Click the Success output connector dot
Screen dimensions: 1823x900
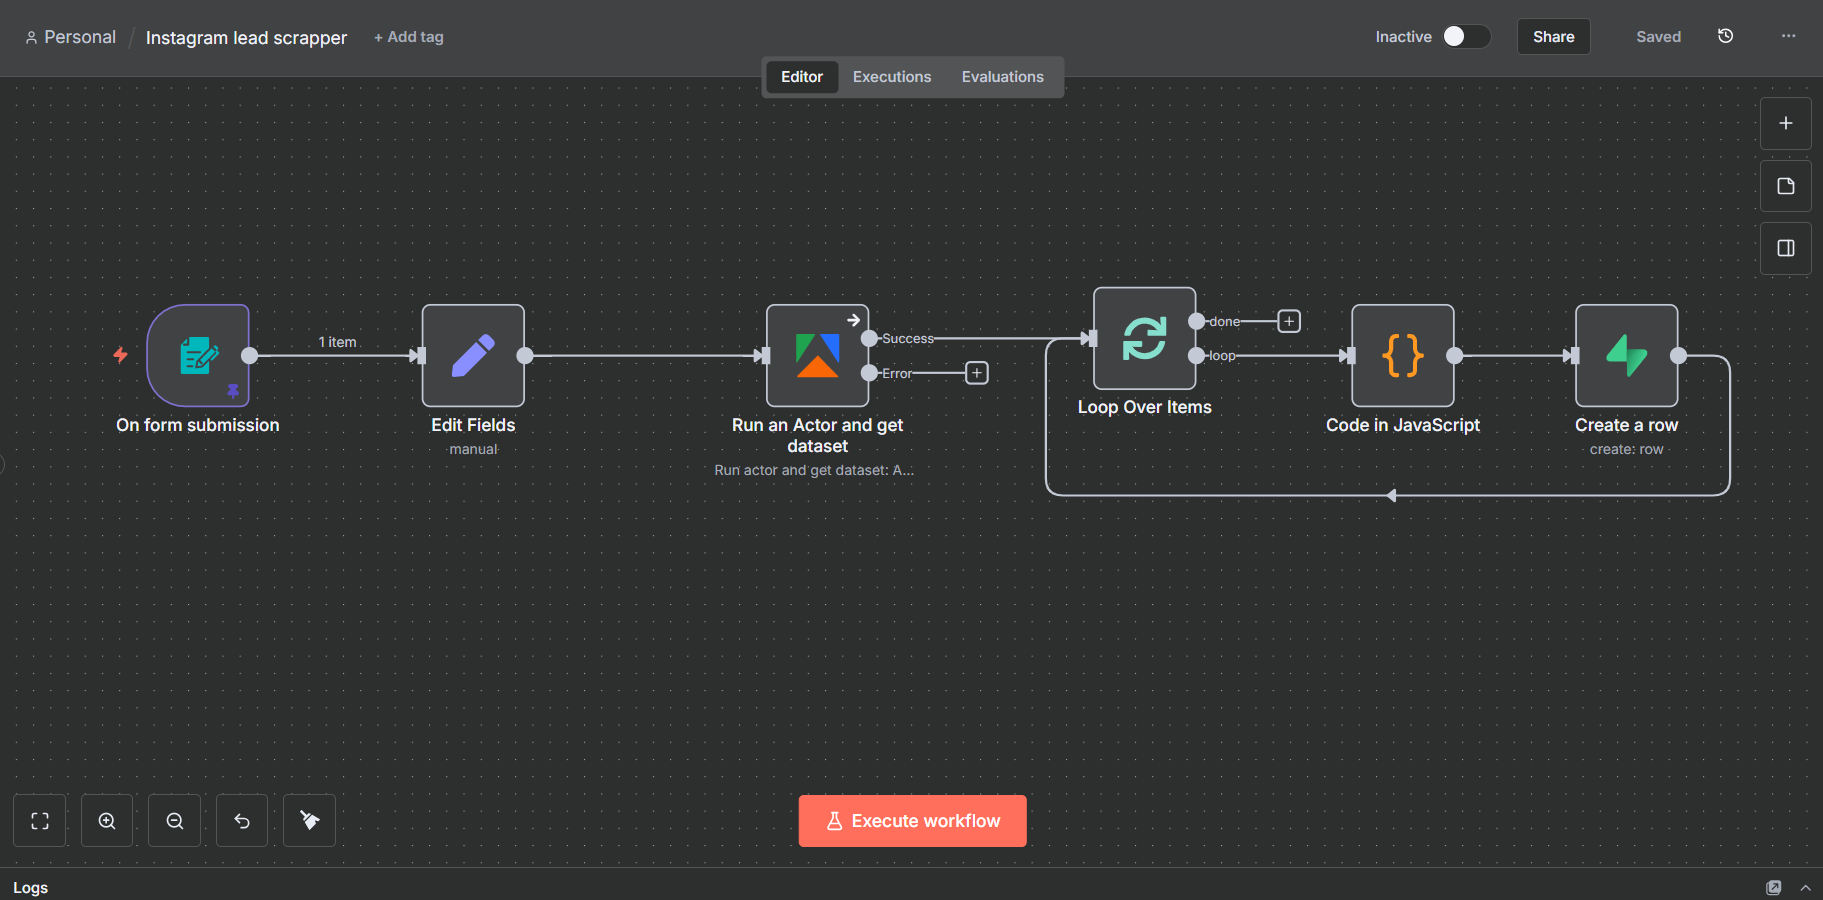tap(870, 338)
